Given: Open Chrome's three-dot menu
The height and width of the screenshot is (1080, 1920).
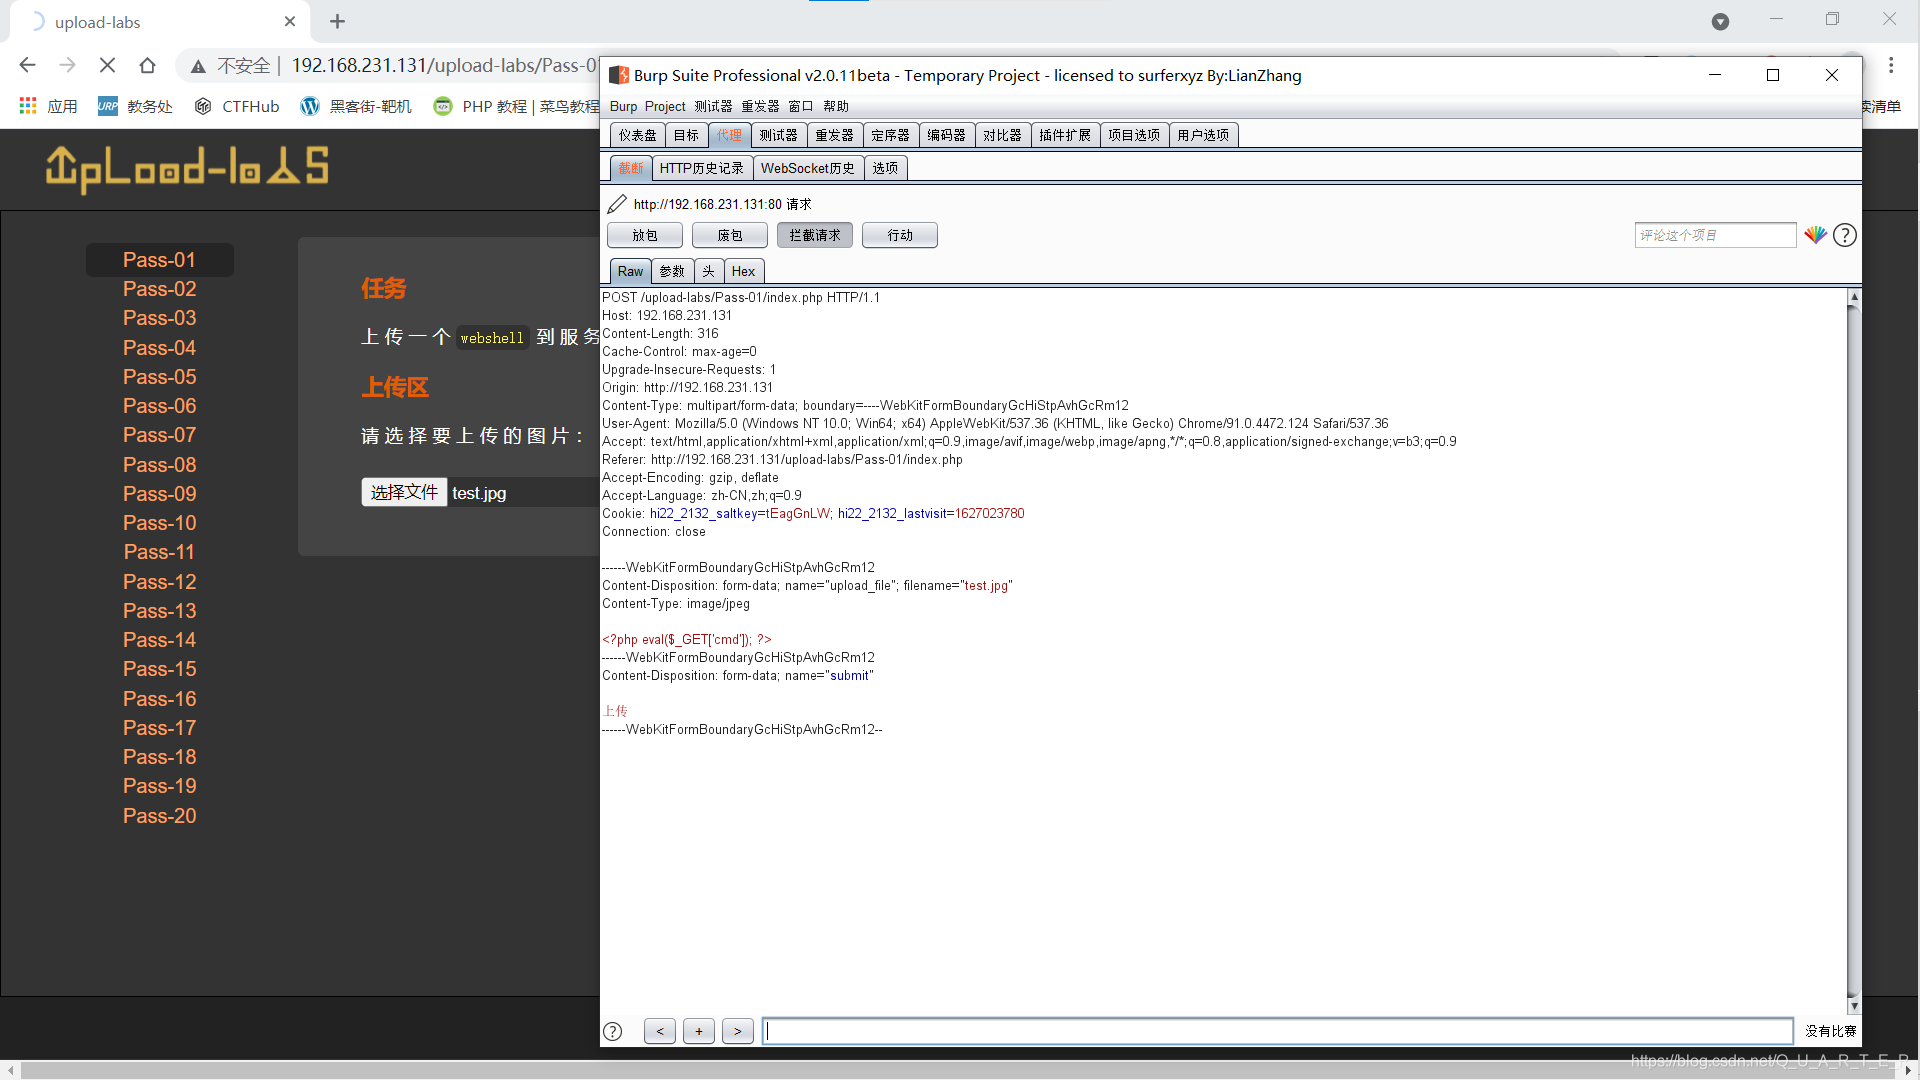Looking at the screenshot, I should coord(1891,65).
